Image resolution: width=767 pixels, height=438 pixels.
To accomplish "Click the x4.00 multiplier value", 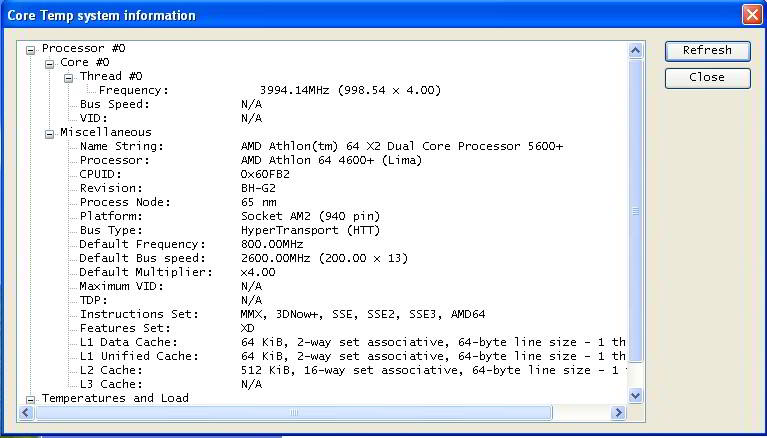I will 258,272.
